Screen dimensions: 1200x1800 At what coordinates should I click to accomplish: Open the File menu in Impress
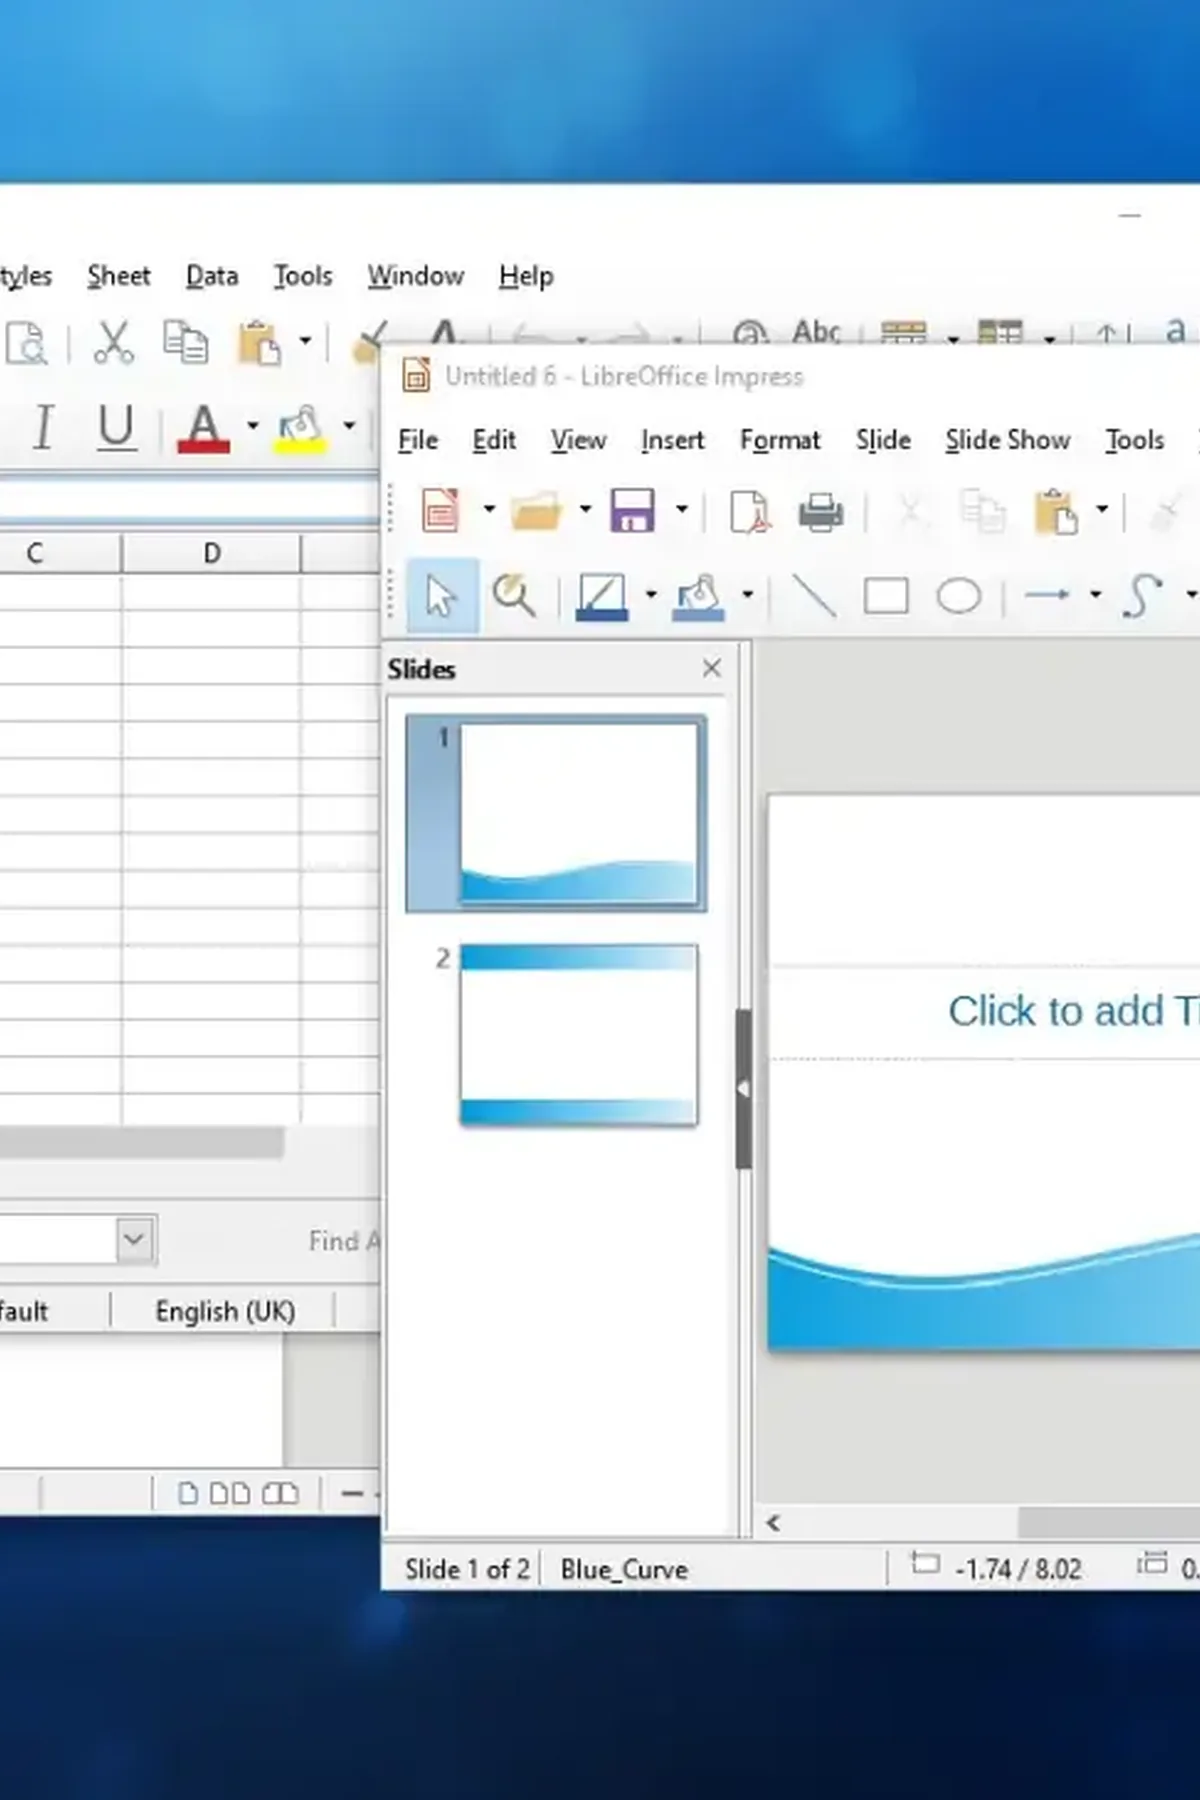[x=418, y=440]
